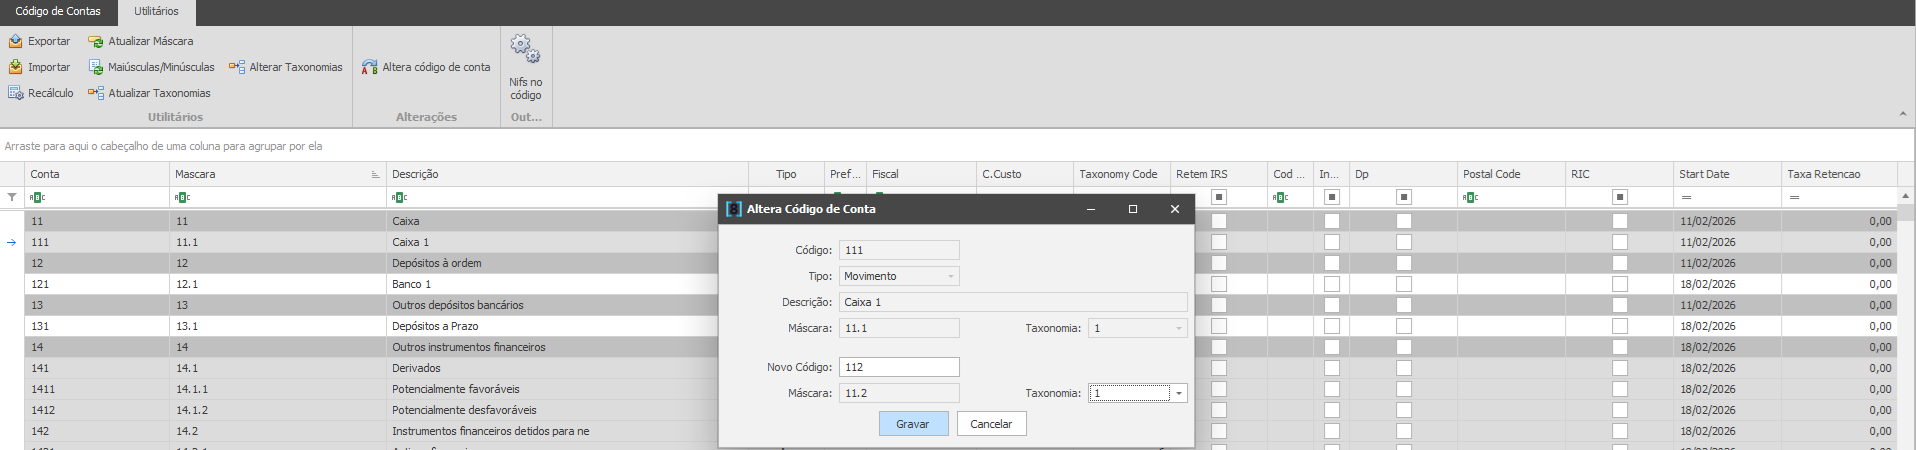Screen dimensions: 1916x450
Task: Click the Importar icon in the ribbon
Action: 16,67
